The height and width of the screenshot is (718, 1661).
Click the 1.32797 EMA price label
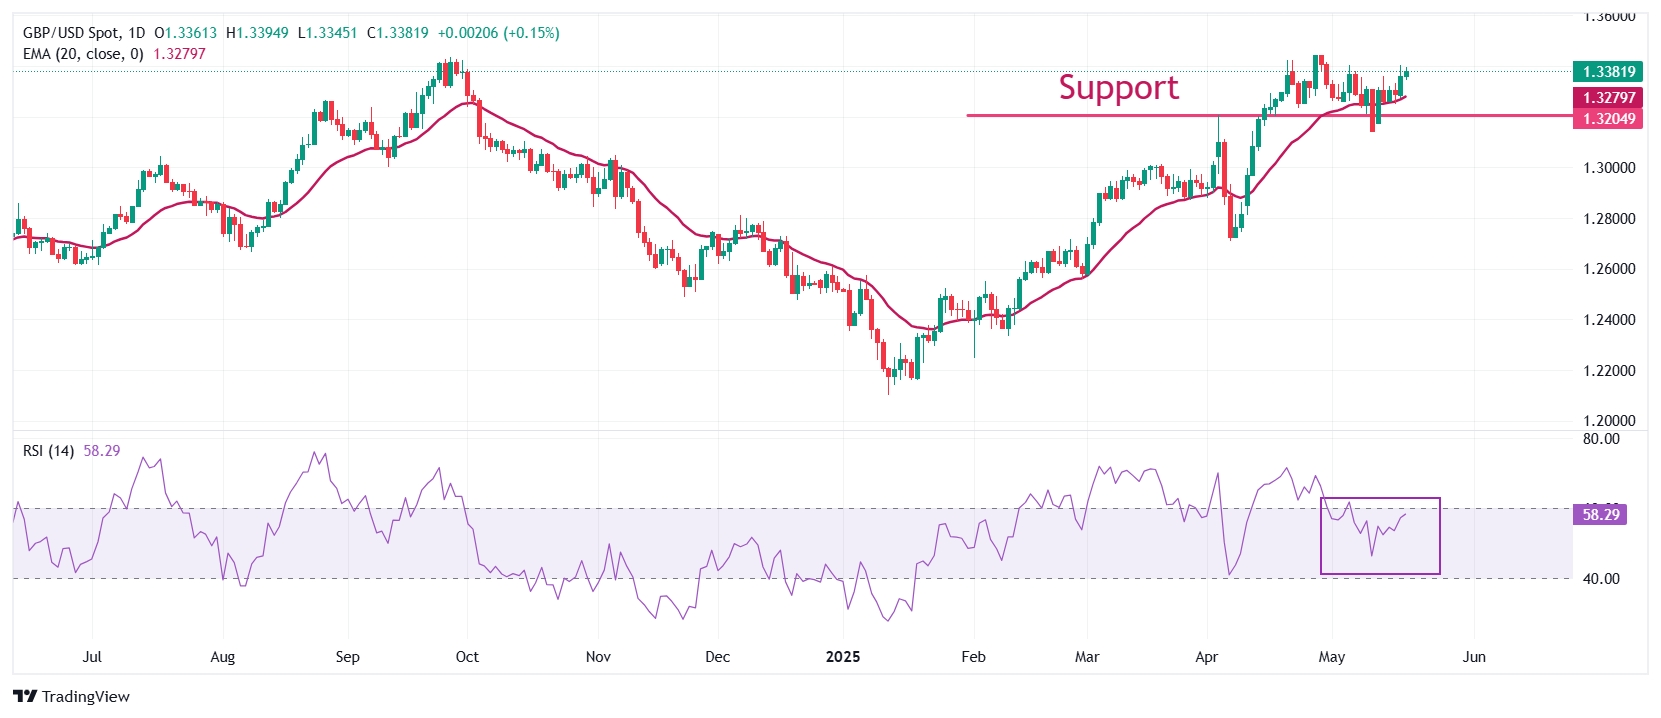tap(1609, 98)
